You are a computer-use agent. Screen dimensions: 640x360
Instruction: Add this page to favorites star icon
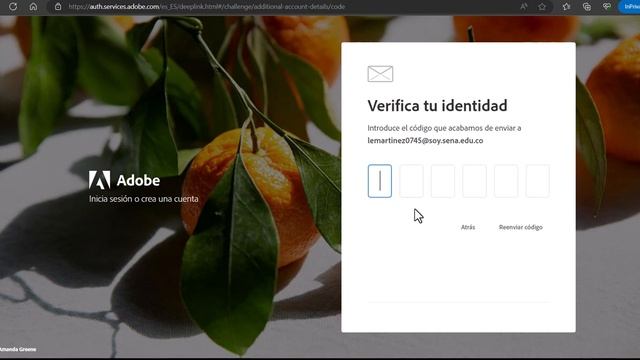coord(542,7)
